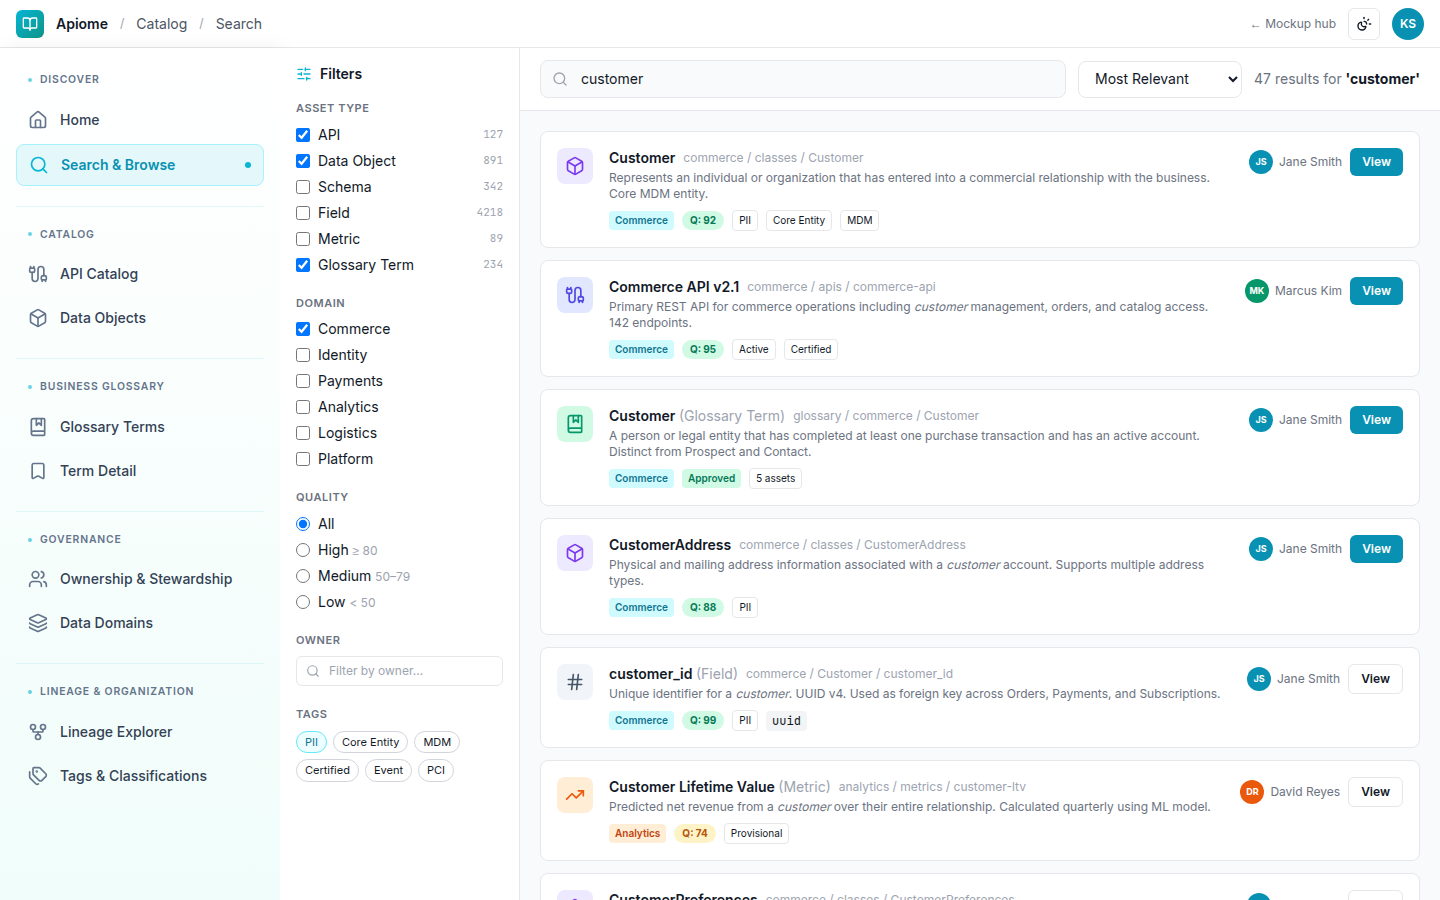View the Commerce API v2.1 result

(x=1376, y=291)
